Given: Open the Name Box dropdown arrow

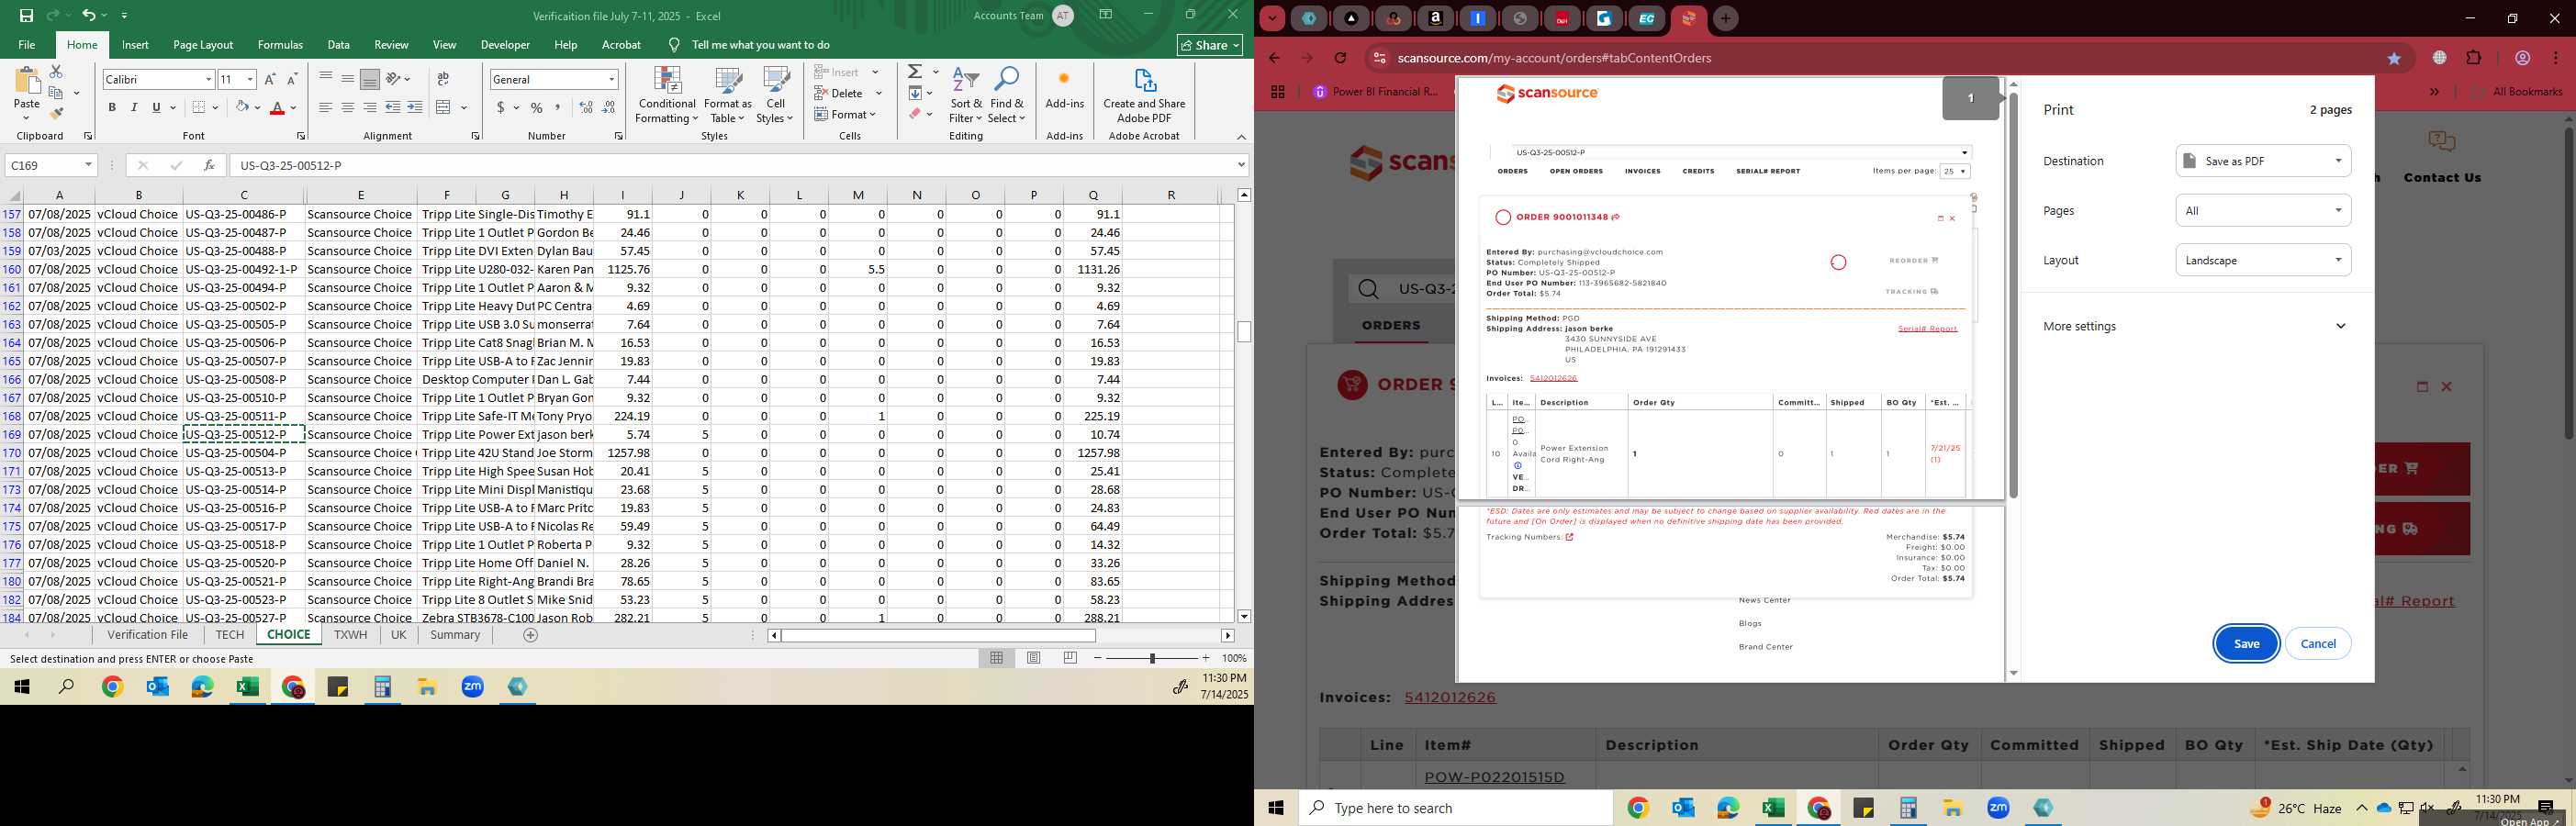Looking at the screenshot, I should [88, 165].
